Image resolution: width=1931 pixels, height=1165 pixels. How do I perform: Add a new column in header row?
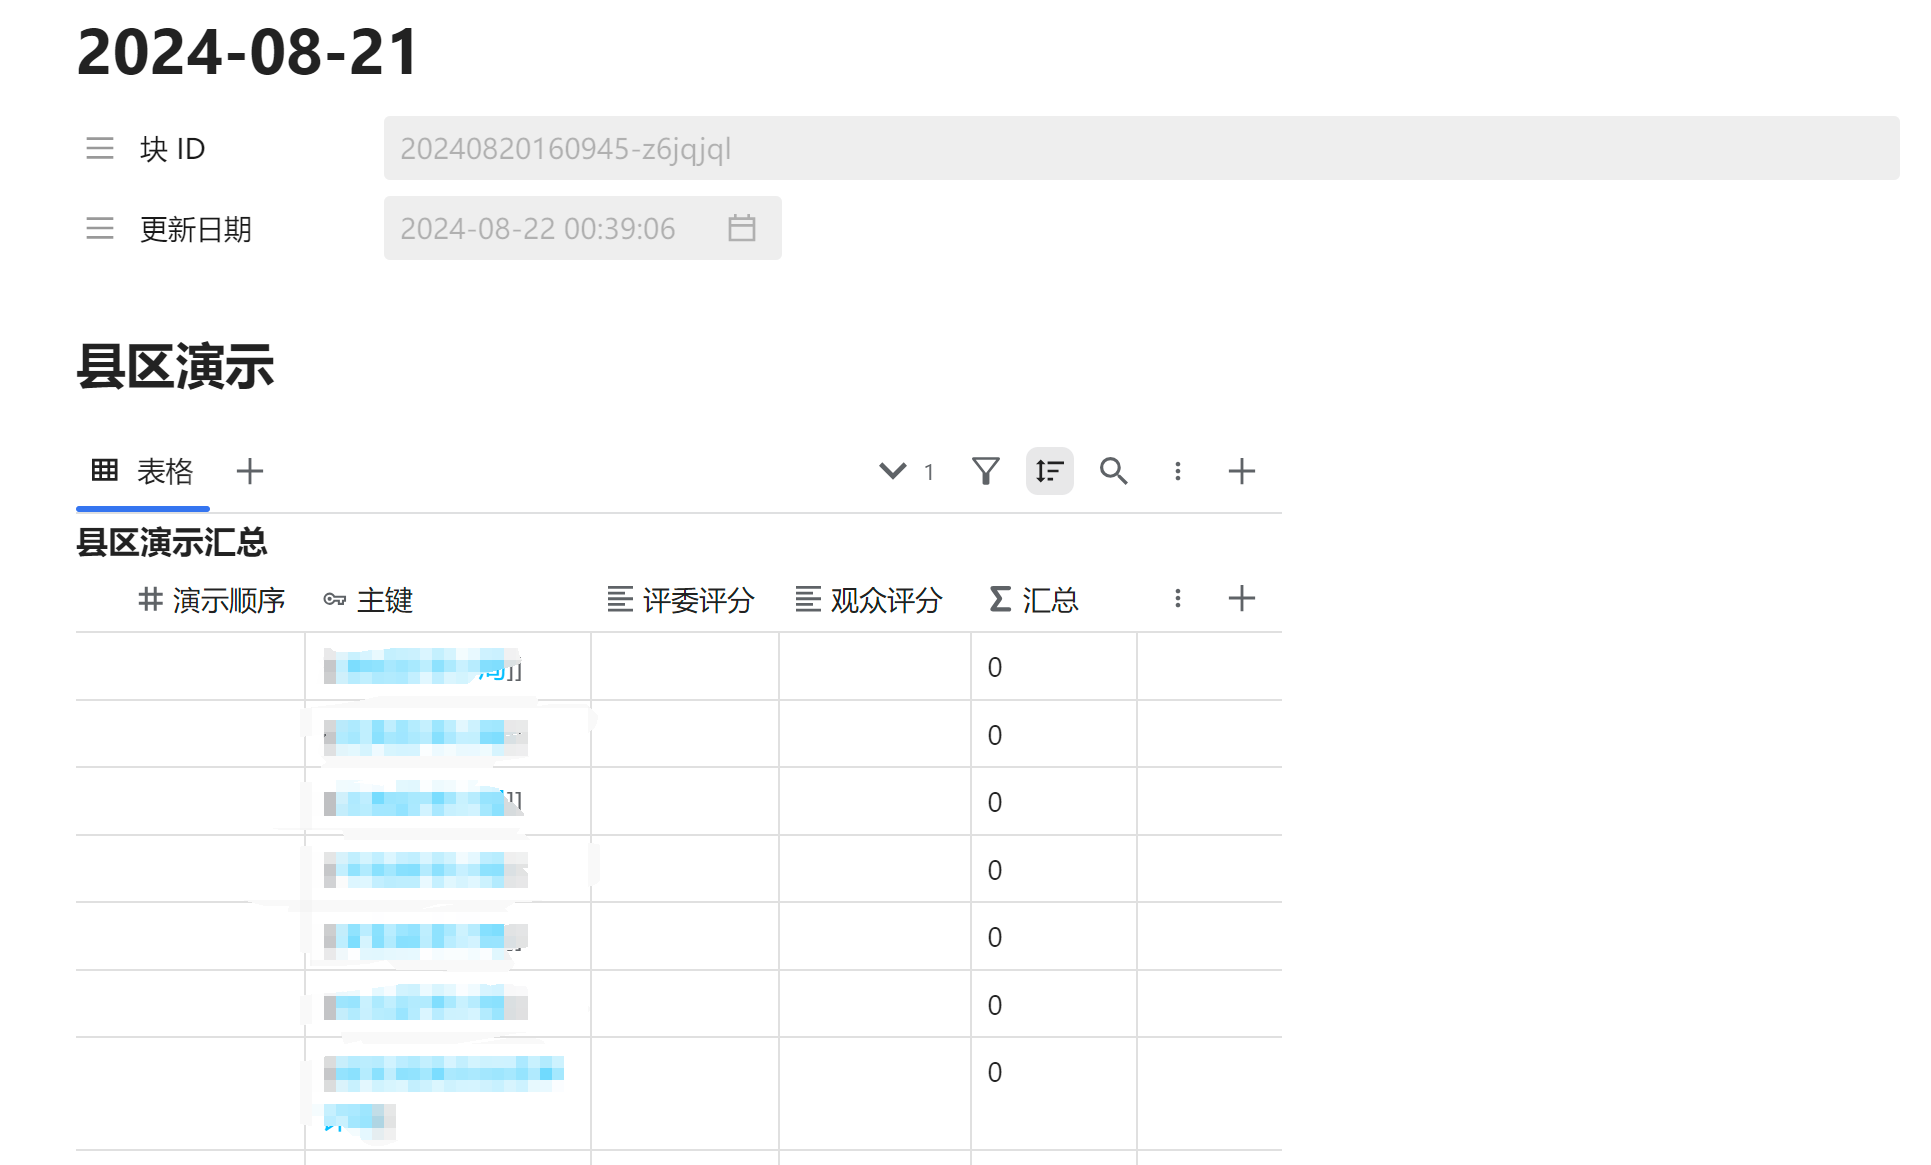click(x=1241, y=598)
